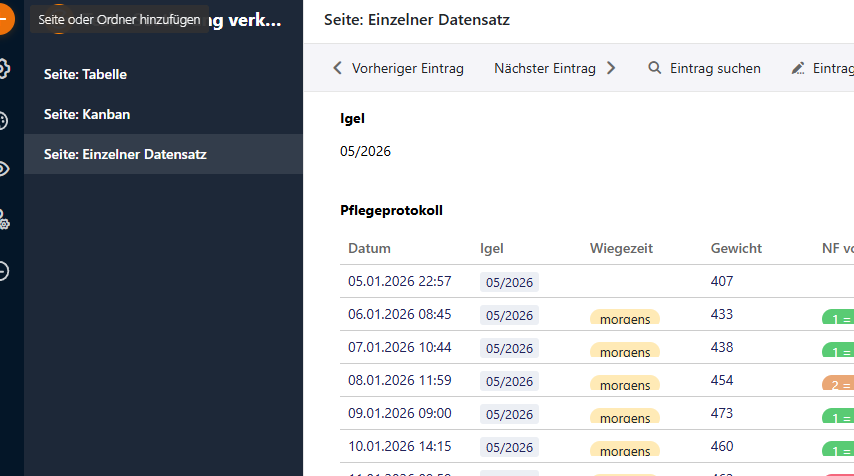Open the theme palette icon in sidebar
Viewport: 854px width, 476px height.
tap(4, 120)
